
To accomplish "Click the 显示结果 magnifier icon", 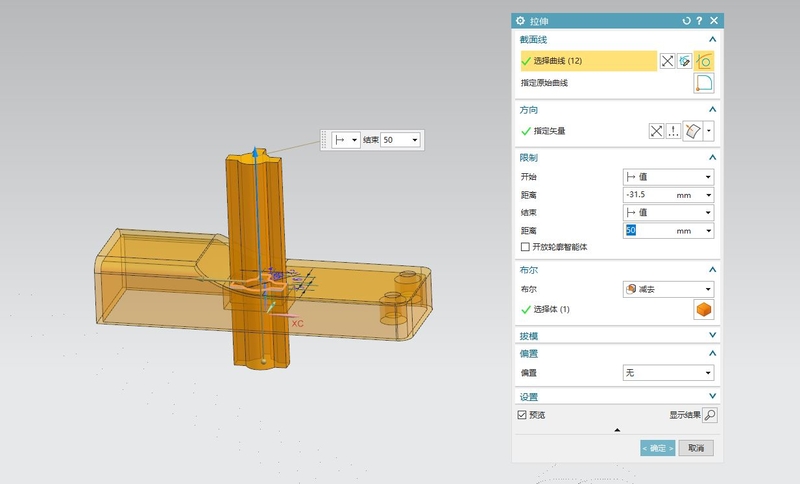I will (x=710, y=415).
